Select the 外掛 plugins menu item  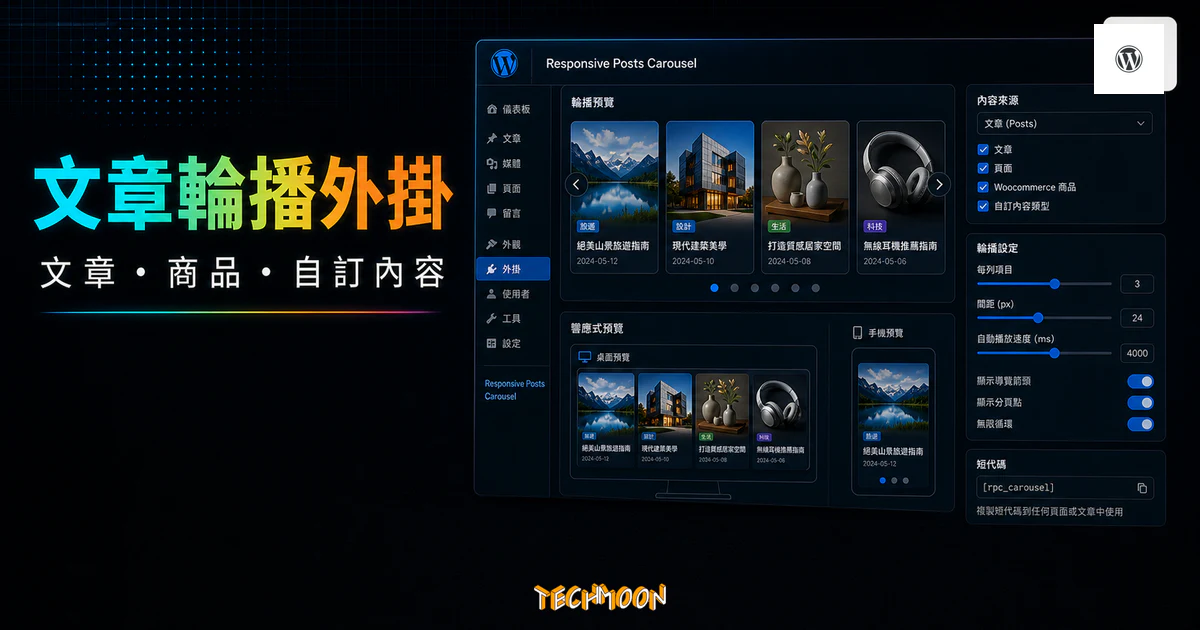point(514,269)
